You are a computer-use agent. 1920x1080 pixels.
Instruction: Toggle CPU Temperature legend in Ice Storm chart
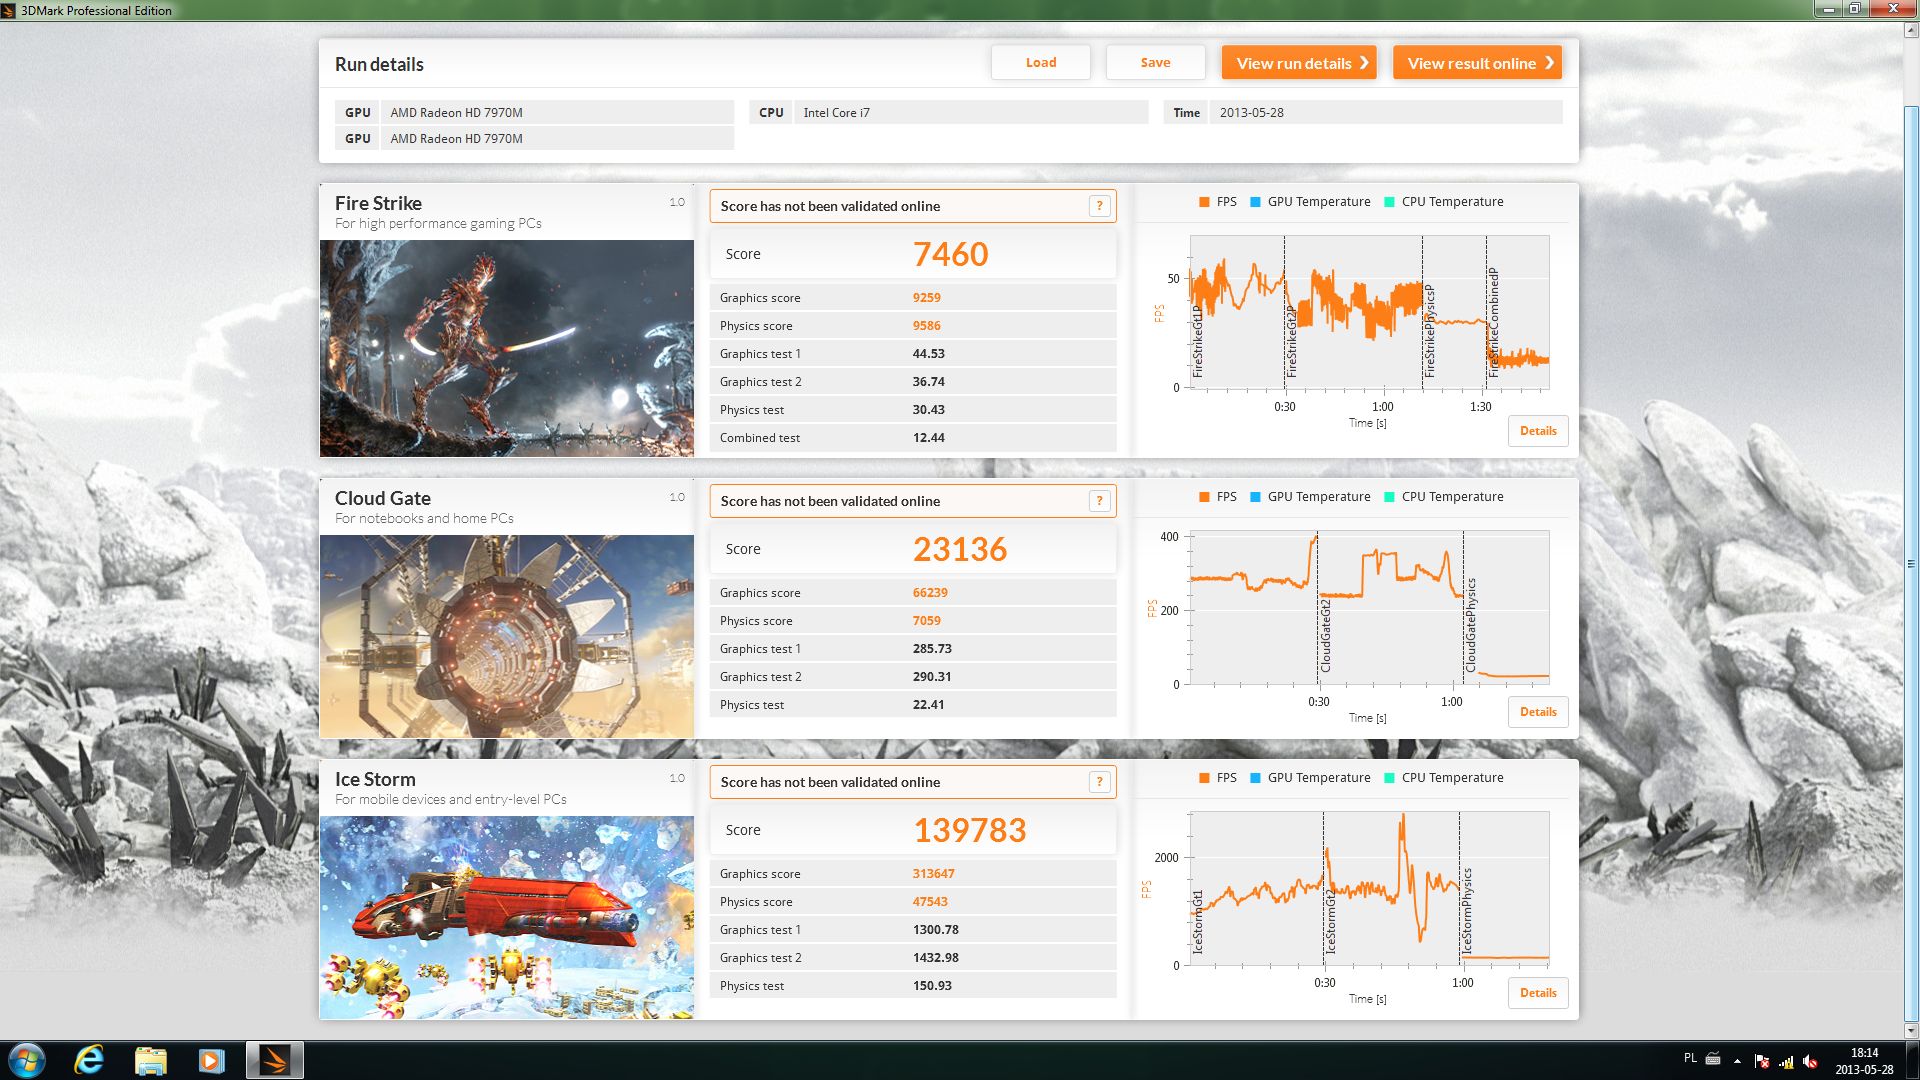coord(1443,778)
